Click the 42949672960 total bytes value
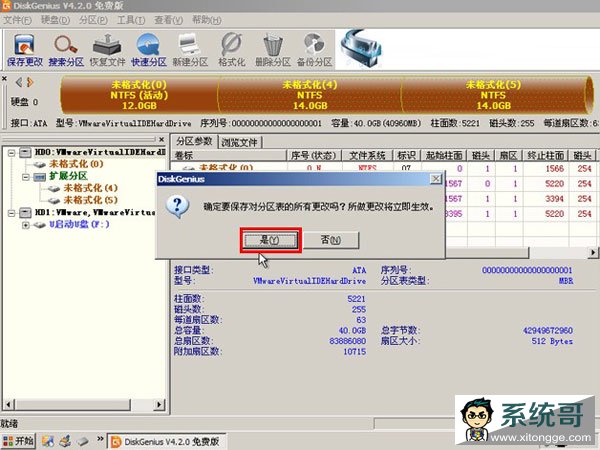 pos(548,330)
